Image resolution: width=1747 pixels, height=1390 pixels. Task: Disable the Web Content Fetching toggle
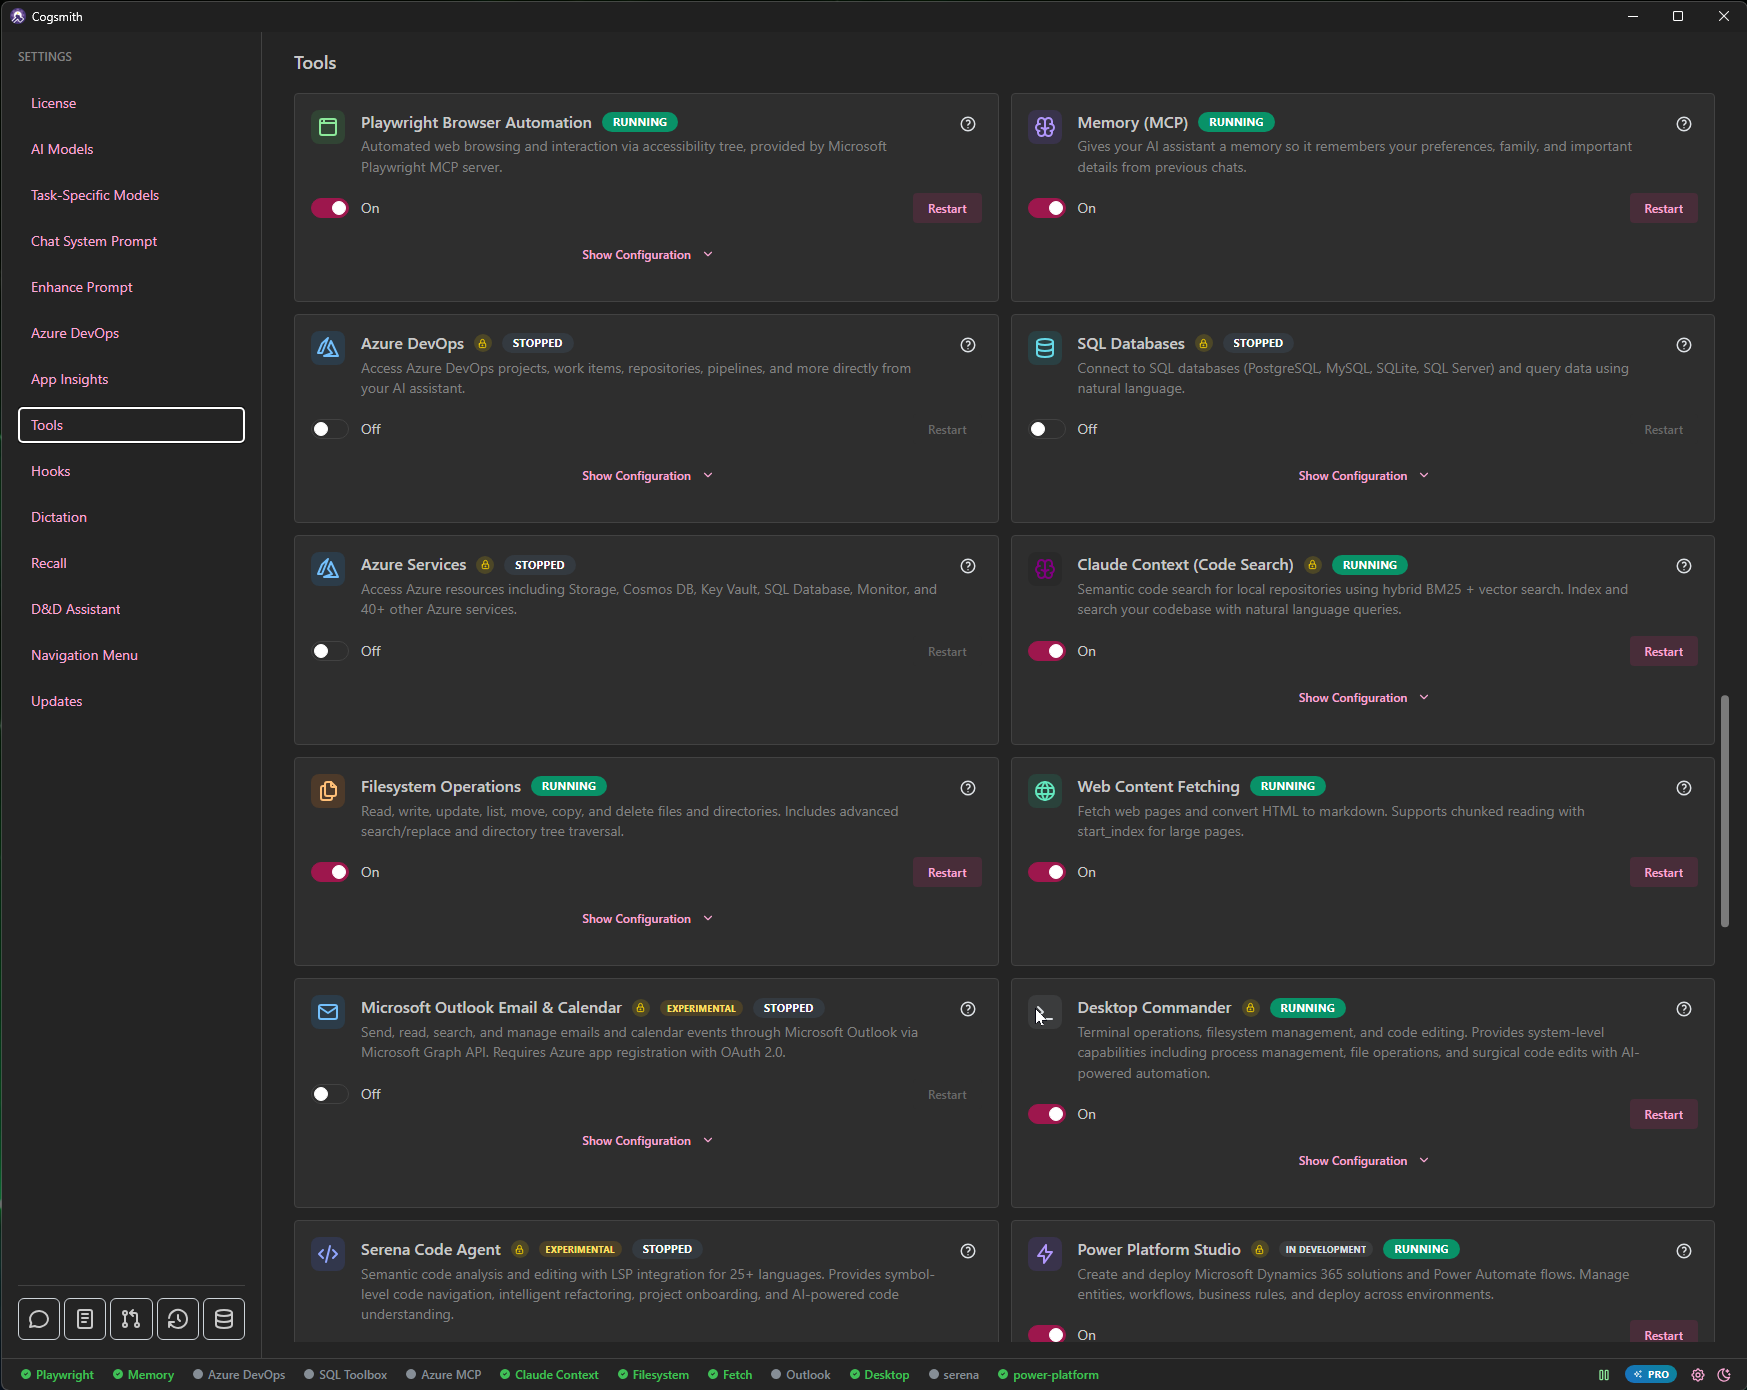coord(1047,872)
